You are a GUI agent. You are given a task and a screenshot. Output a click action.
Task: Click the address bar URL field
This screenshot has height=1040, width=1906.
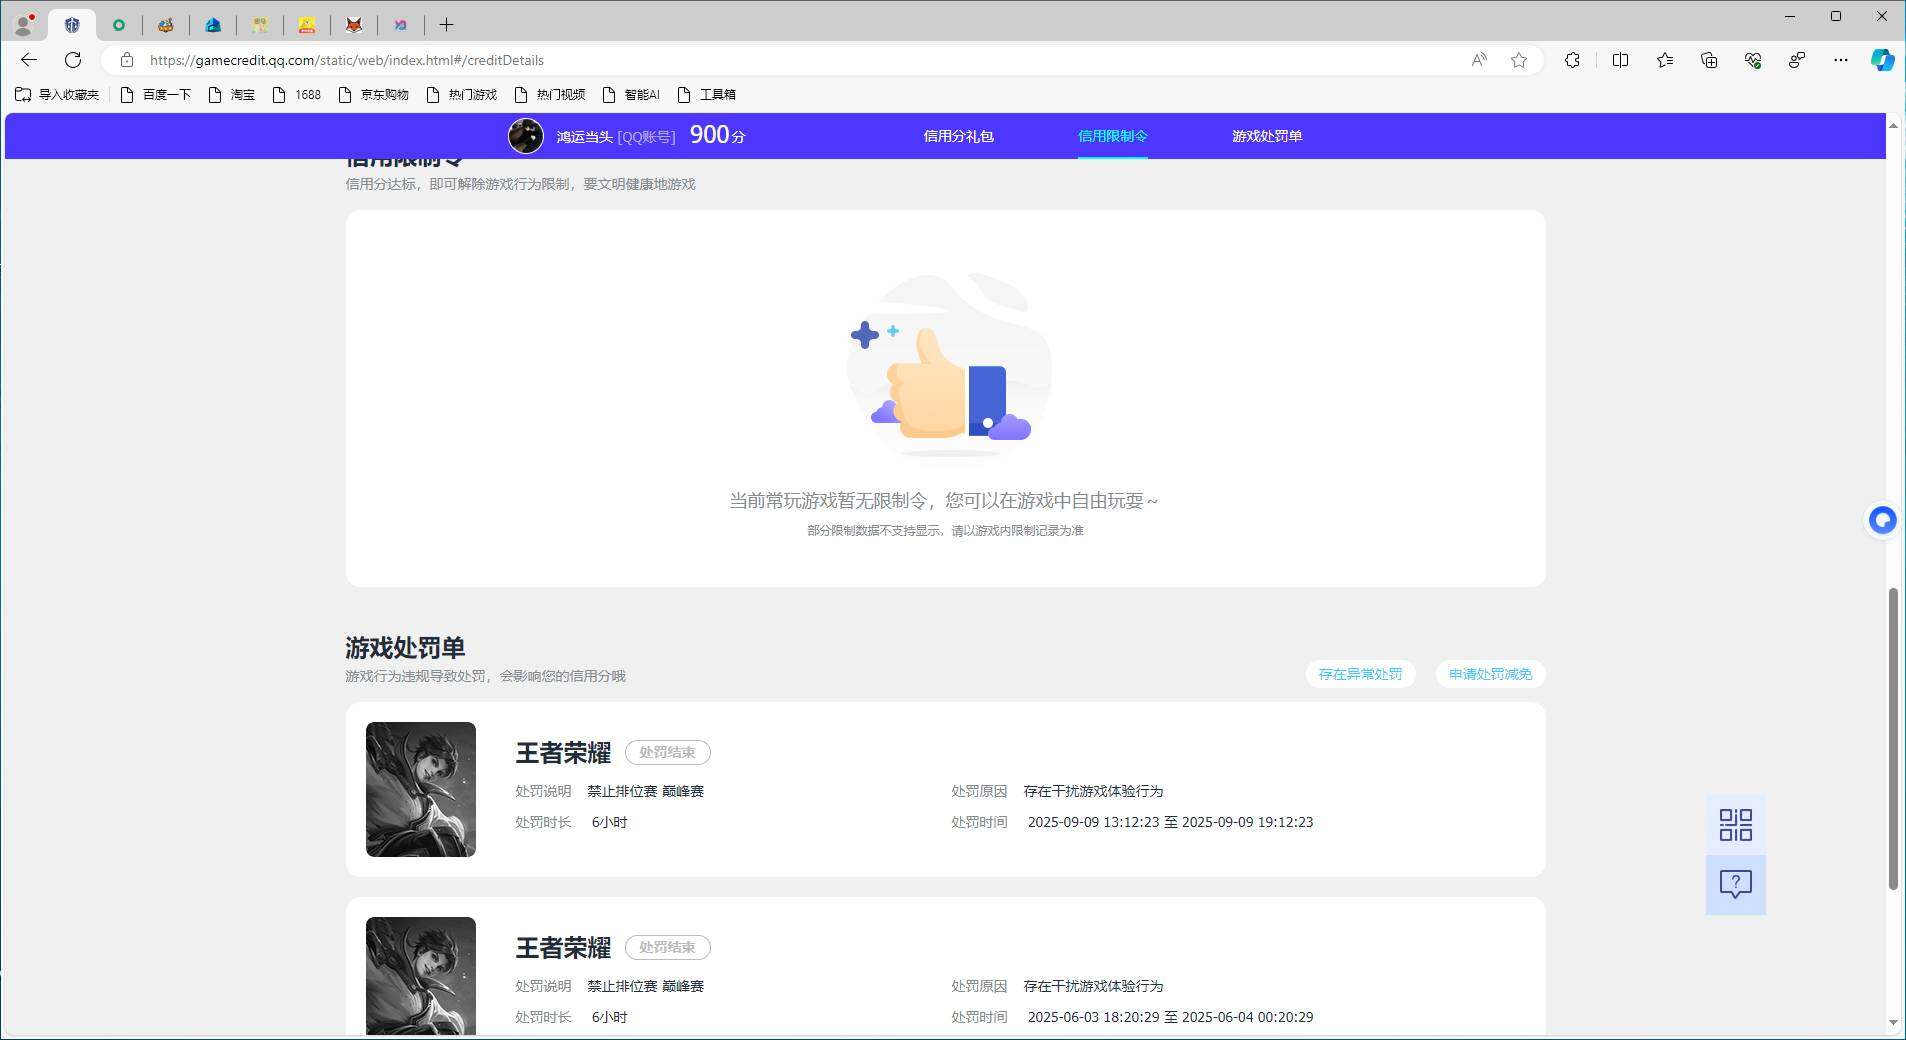pyautogui.click(x=800, y=60)
